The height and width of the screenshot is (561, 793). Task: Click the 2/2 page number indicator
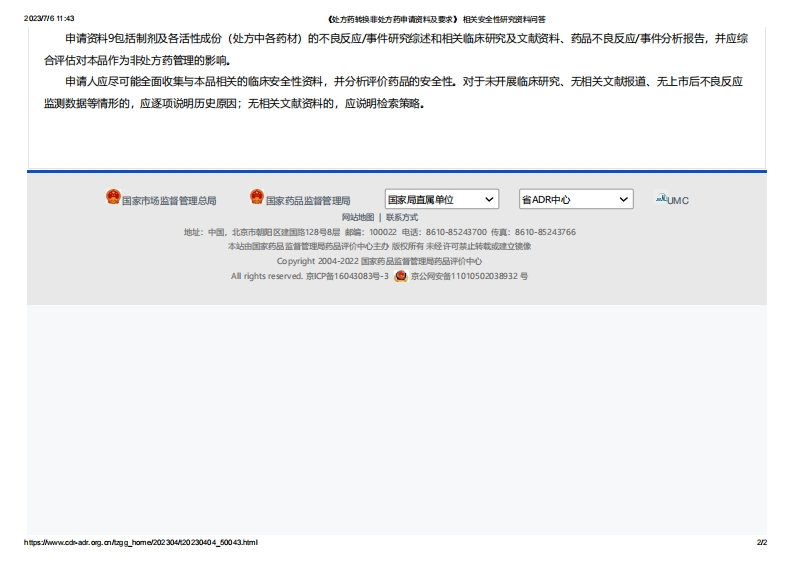pyautogui.click(x=761, y=543)
